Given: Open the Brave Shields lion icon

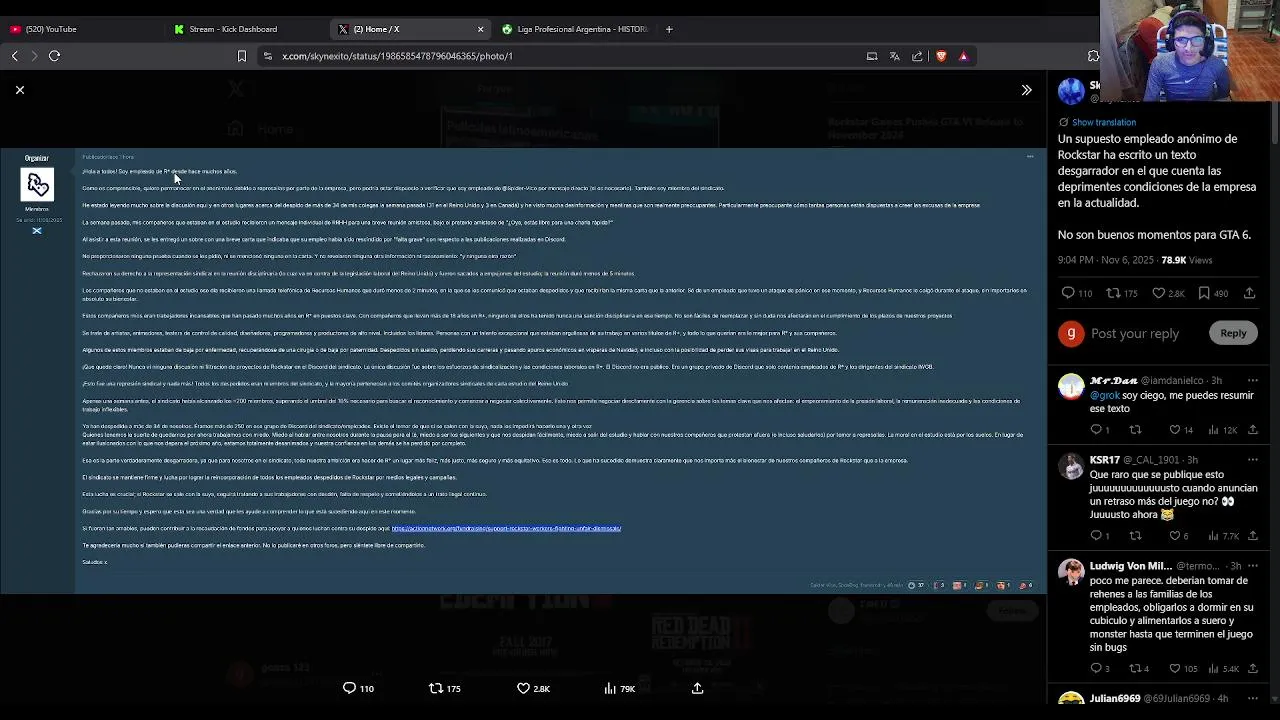Looking at the screenshot, I should pyautogui.click(x=941, y=56).
